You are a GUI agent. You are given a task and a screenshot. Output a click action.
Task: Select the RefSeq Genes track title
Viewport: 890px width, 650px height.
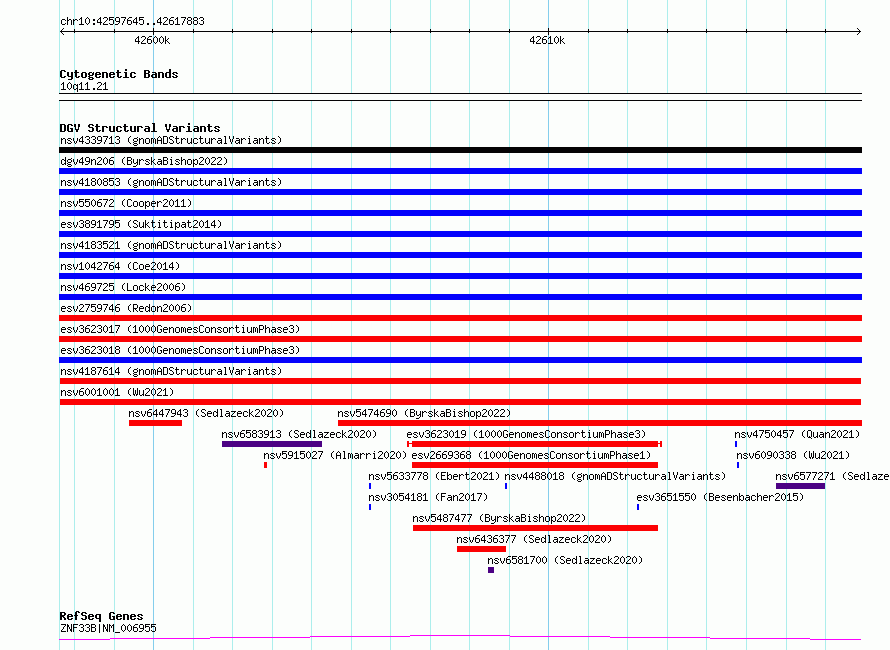click(101, 616)
